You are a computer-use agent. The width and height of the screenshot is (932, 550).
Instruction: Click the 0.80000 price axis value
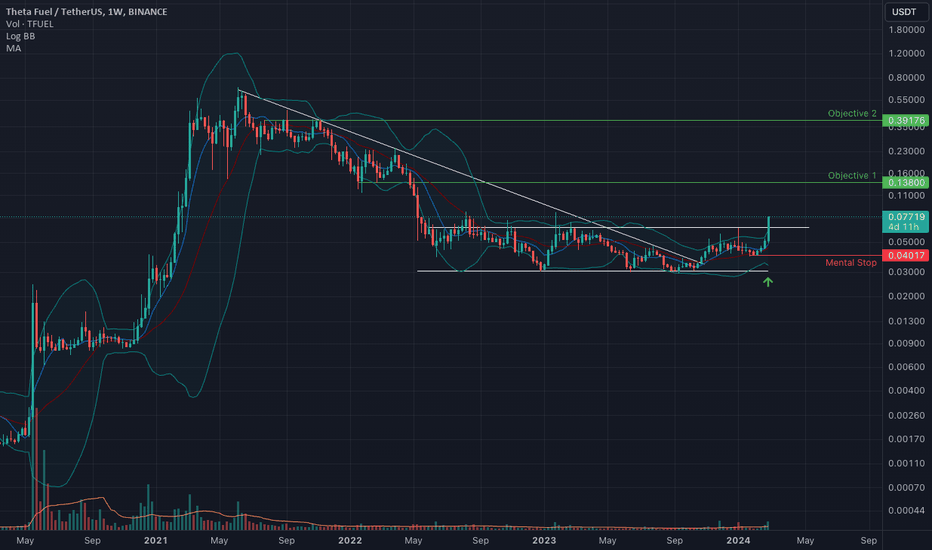tap(906, 77)
